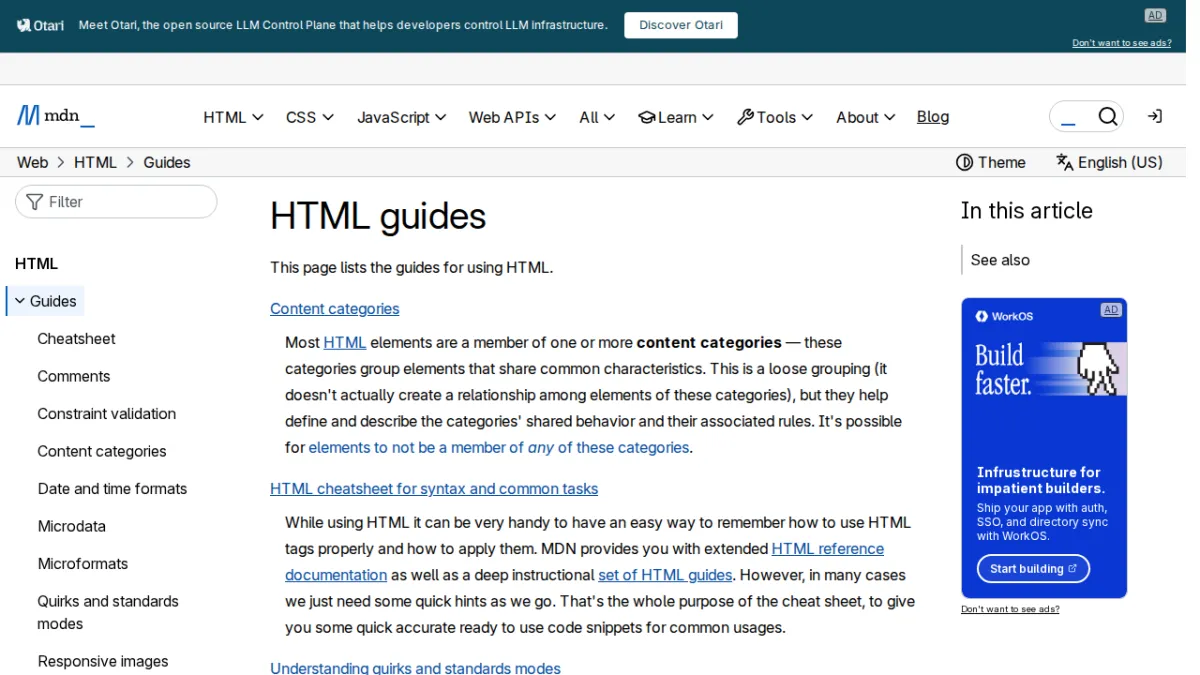This screenshot has height=675, width=1200.
Task: Click the set of HTML guides link
Action: point(665,575)
